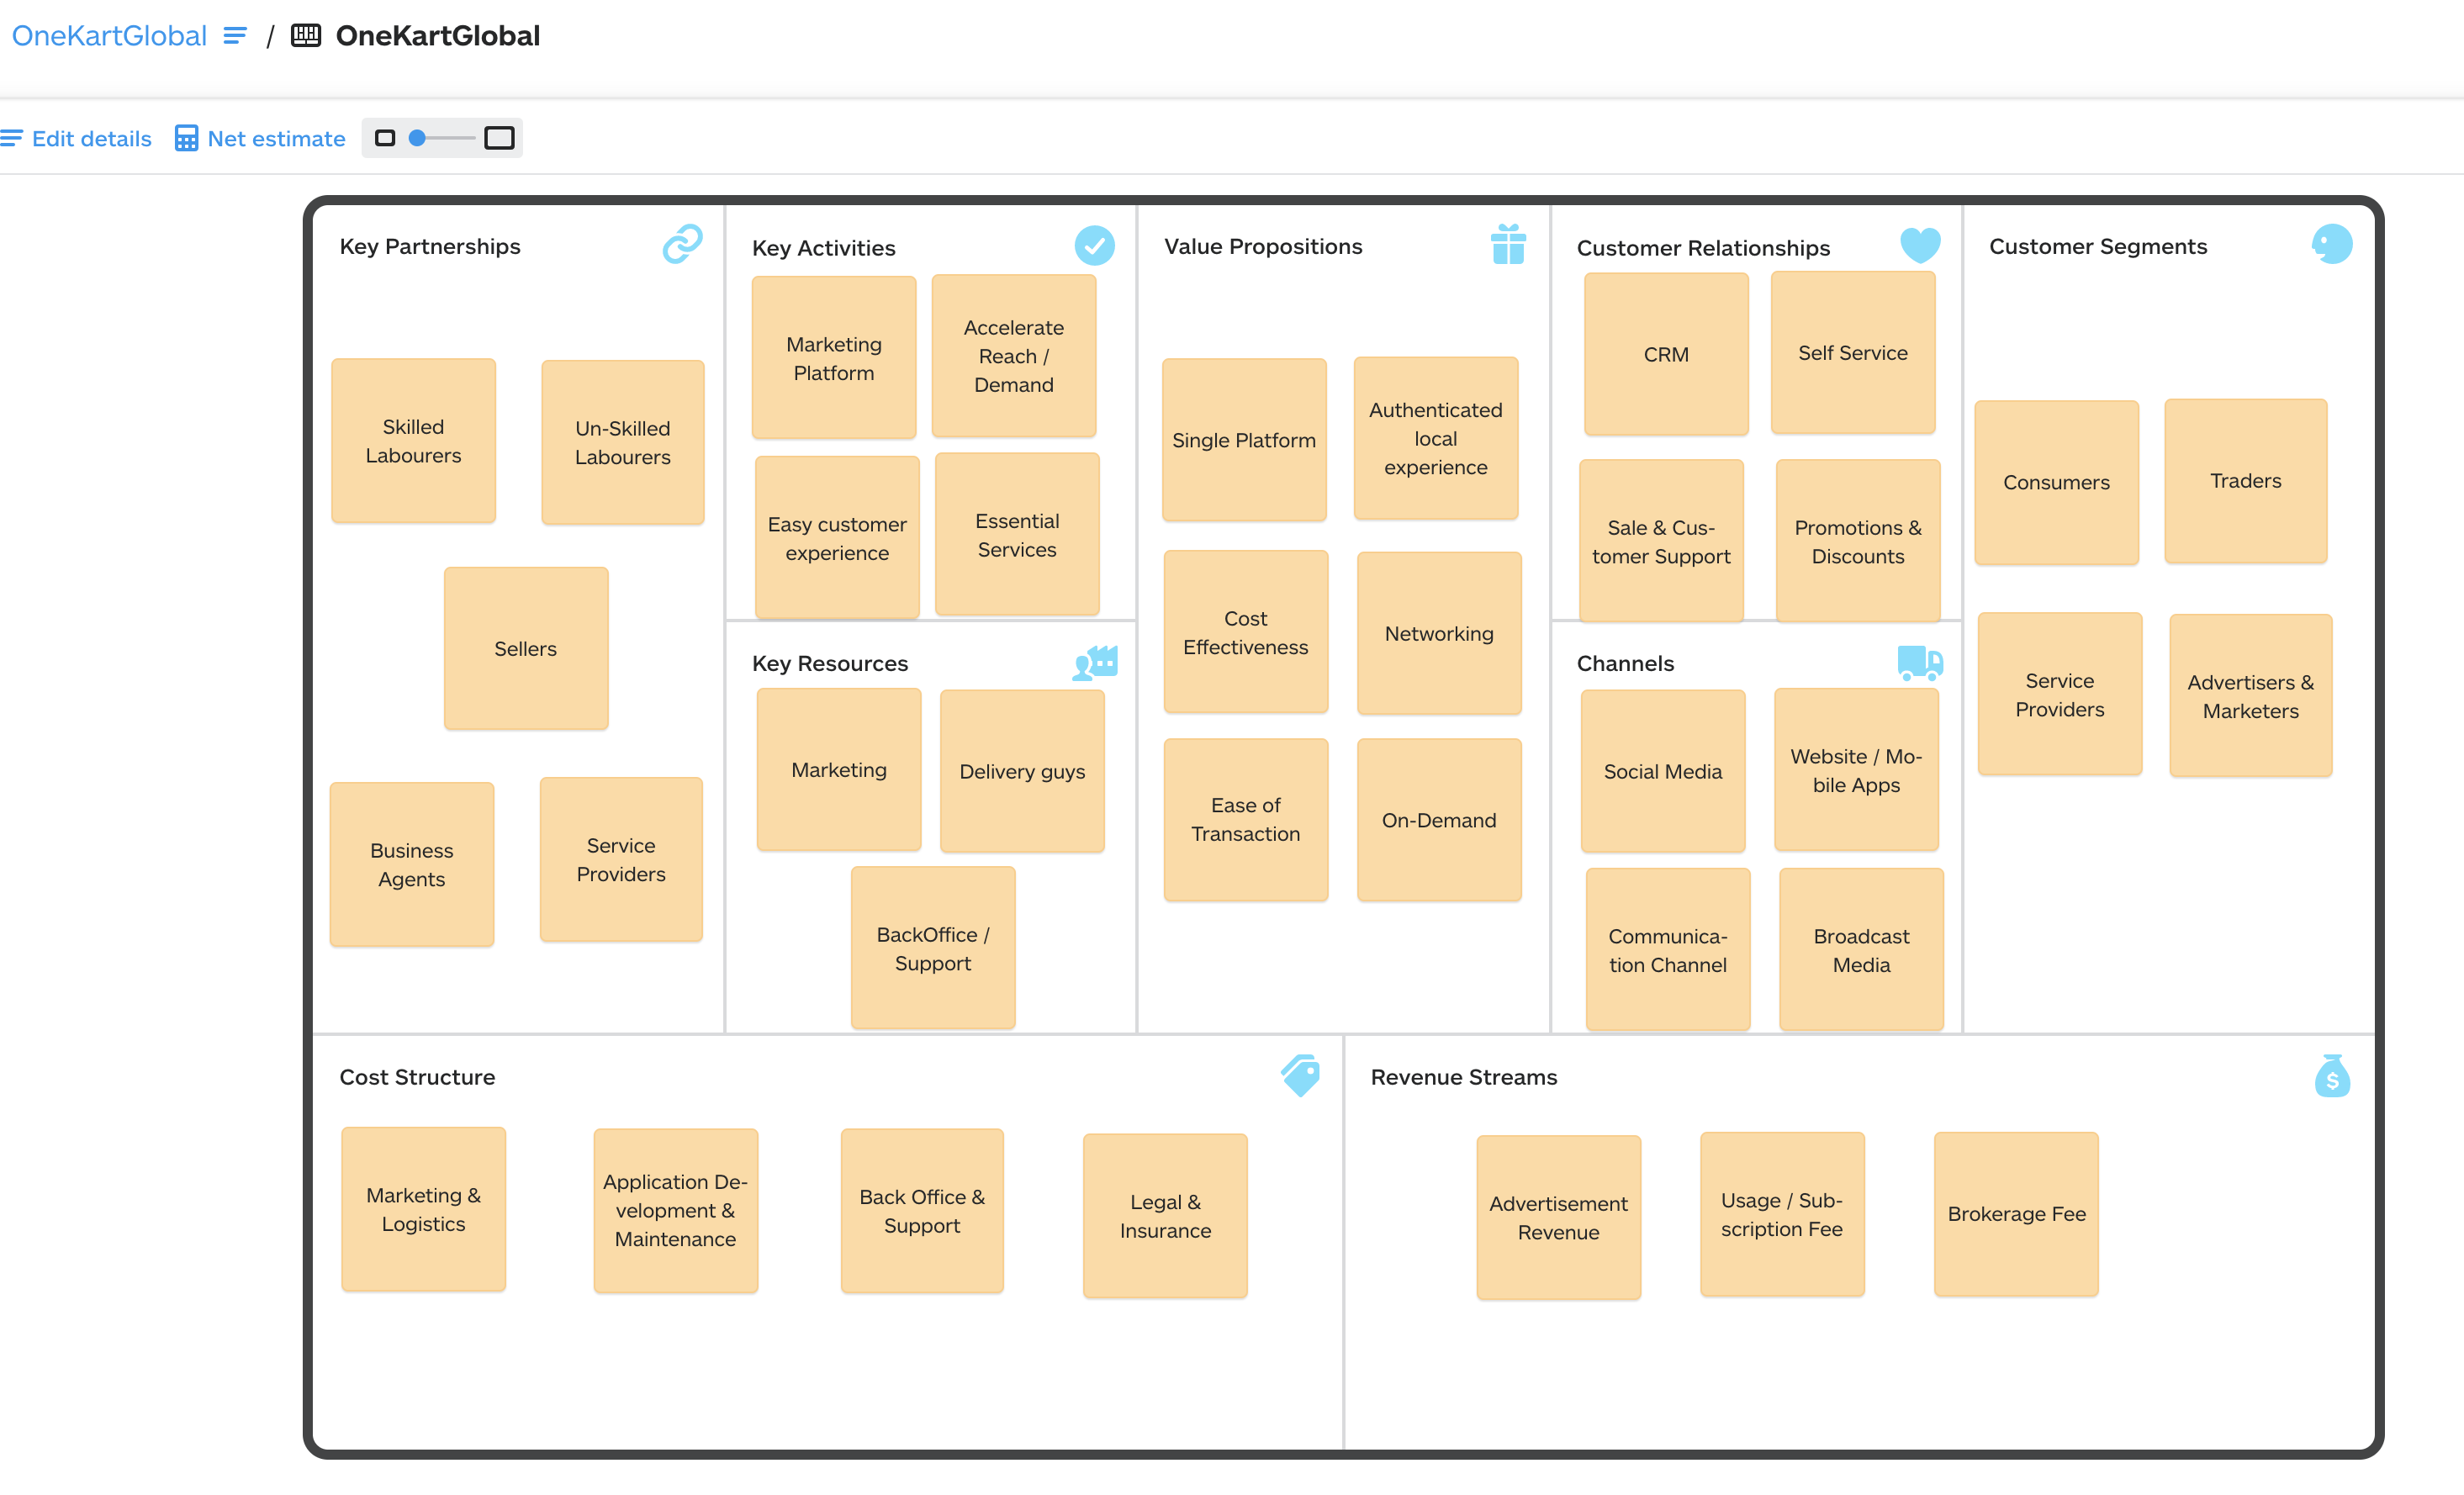The height and width of the screenshot is (1495, 2464).
Task: Click the Value Propositions gift icon
Action: tap(1507, 244)
